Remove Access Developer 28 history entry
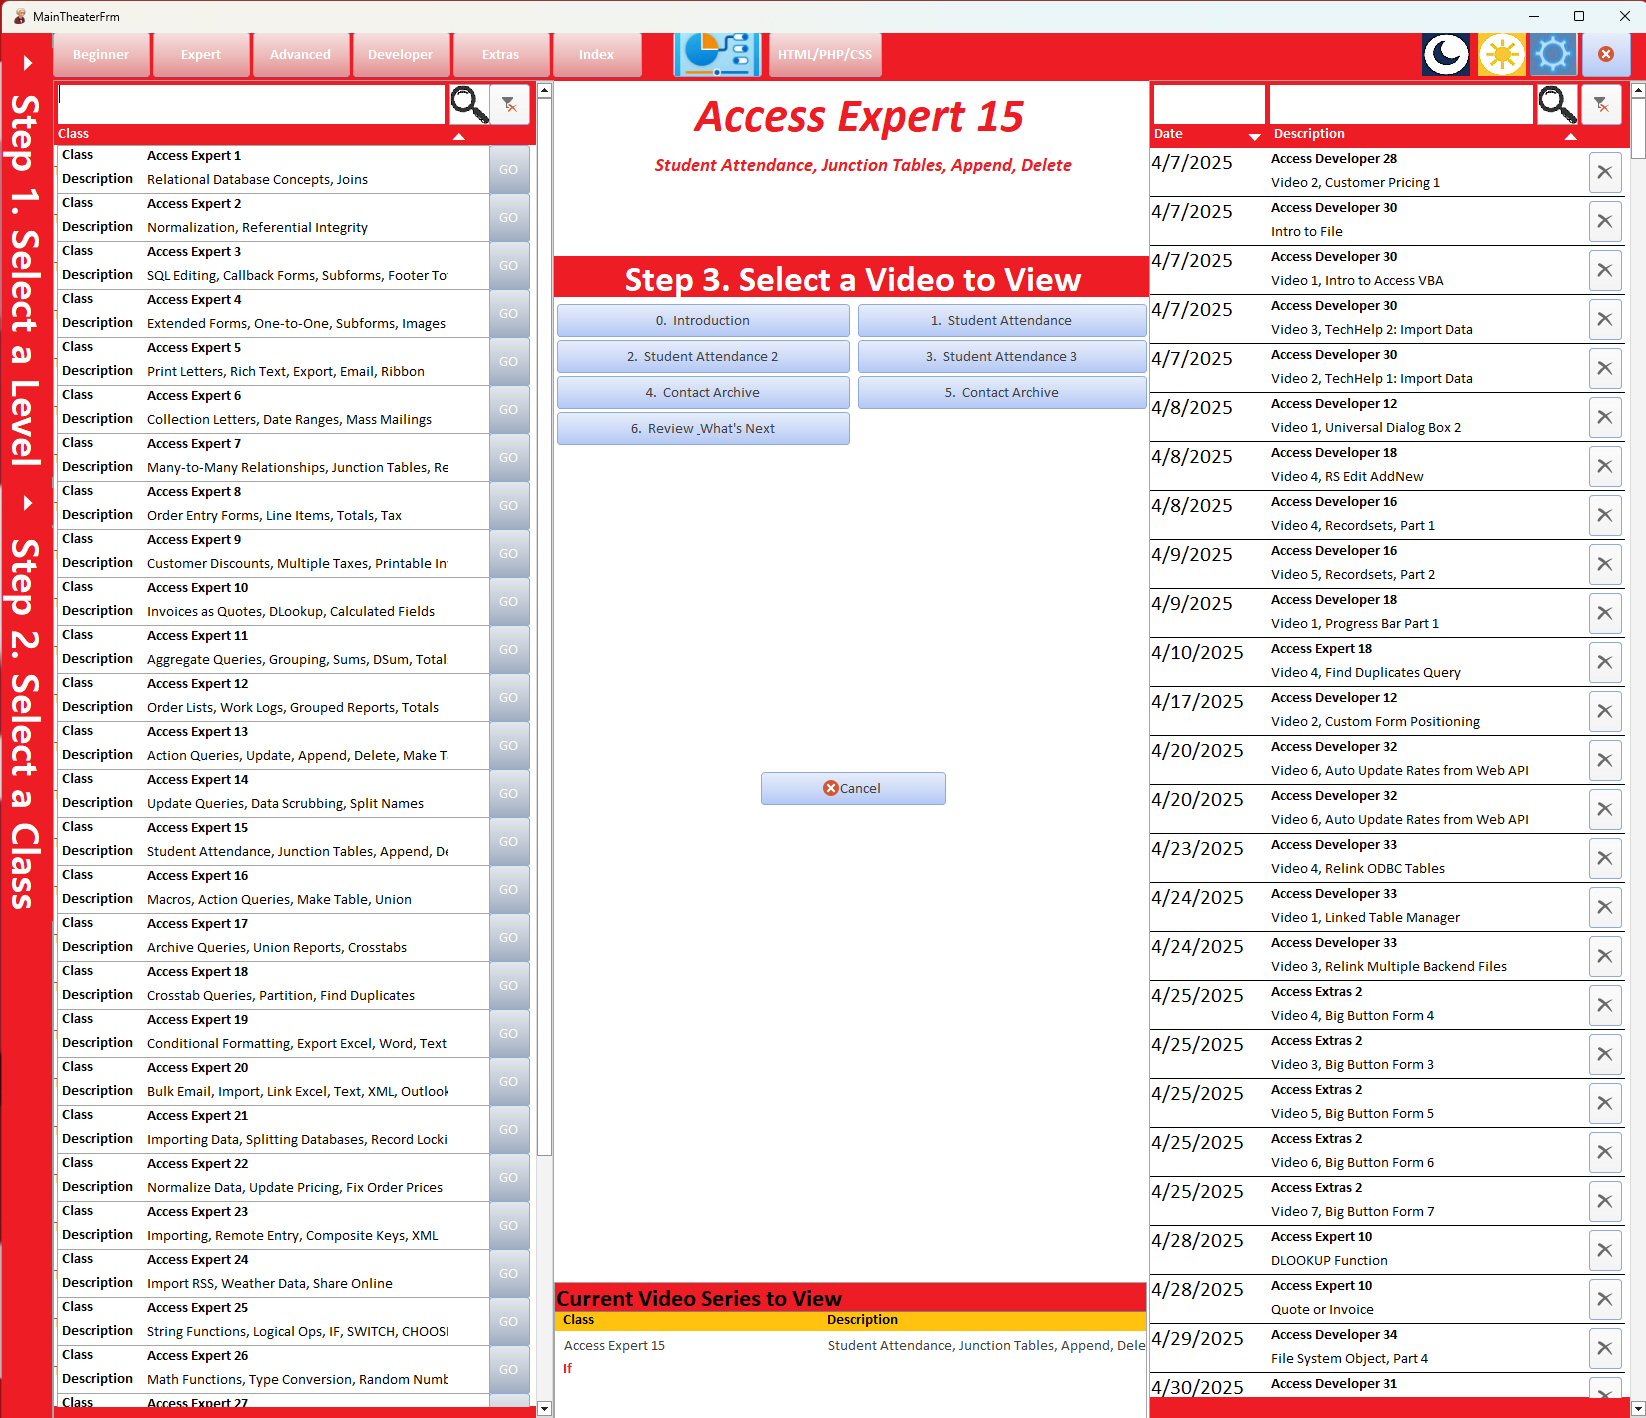Viewport: 1646px width, 1418px height. [1605, 172]
